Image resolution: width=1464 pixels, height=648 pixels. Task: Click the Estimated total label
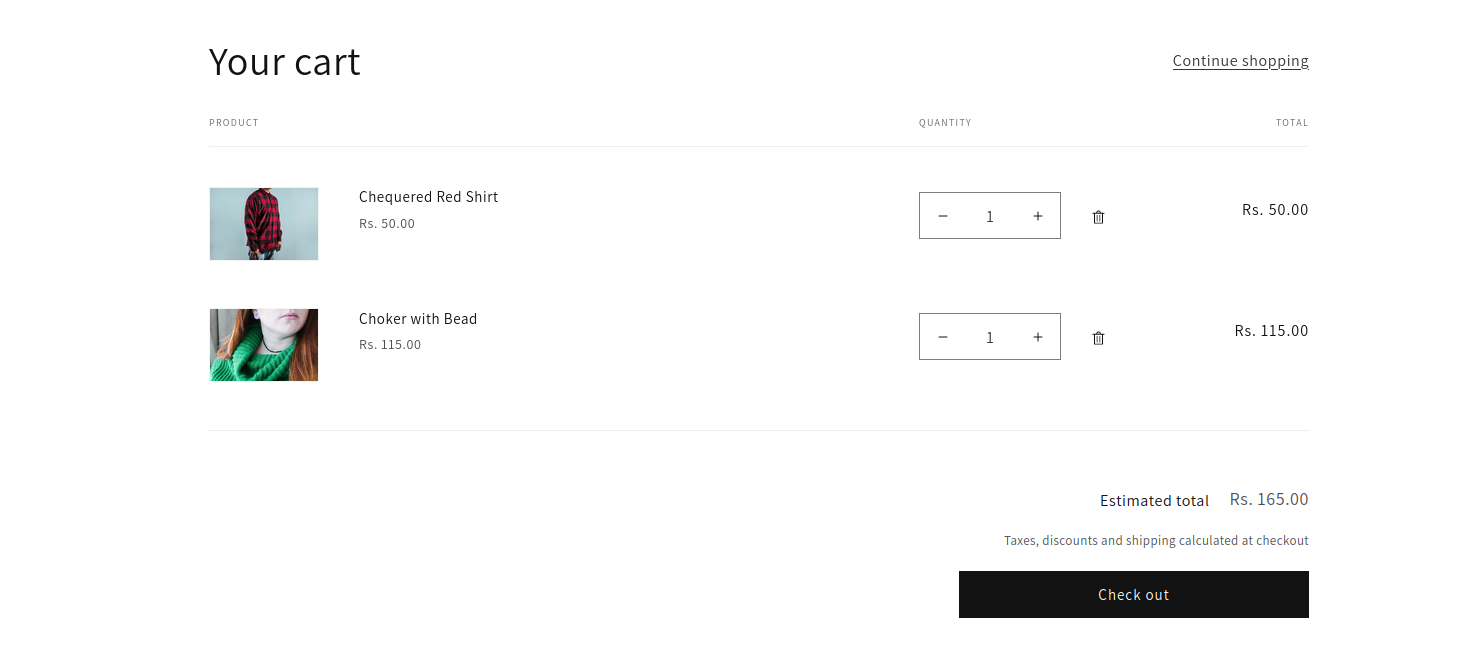1154,501
